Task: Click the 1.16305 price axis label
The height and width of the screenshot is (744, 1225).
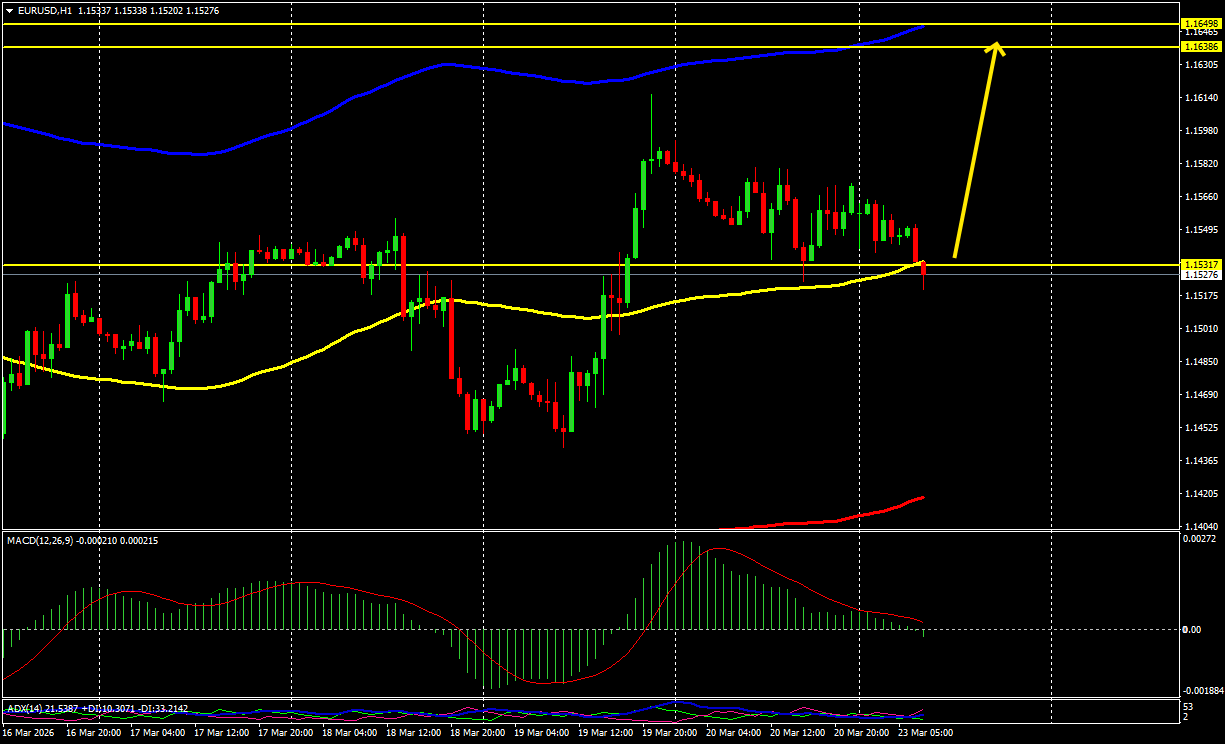Action: (1200, 65)
